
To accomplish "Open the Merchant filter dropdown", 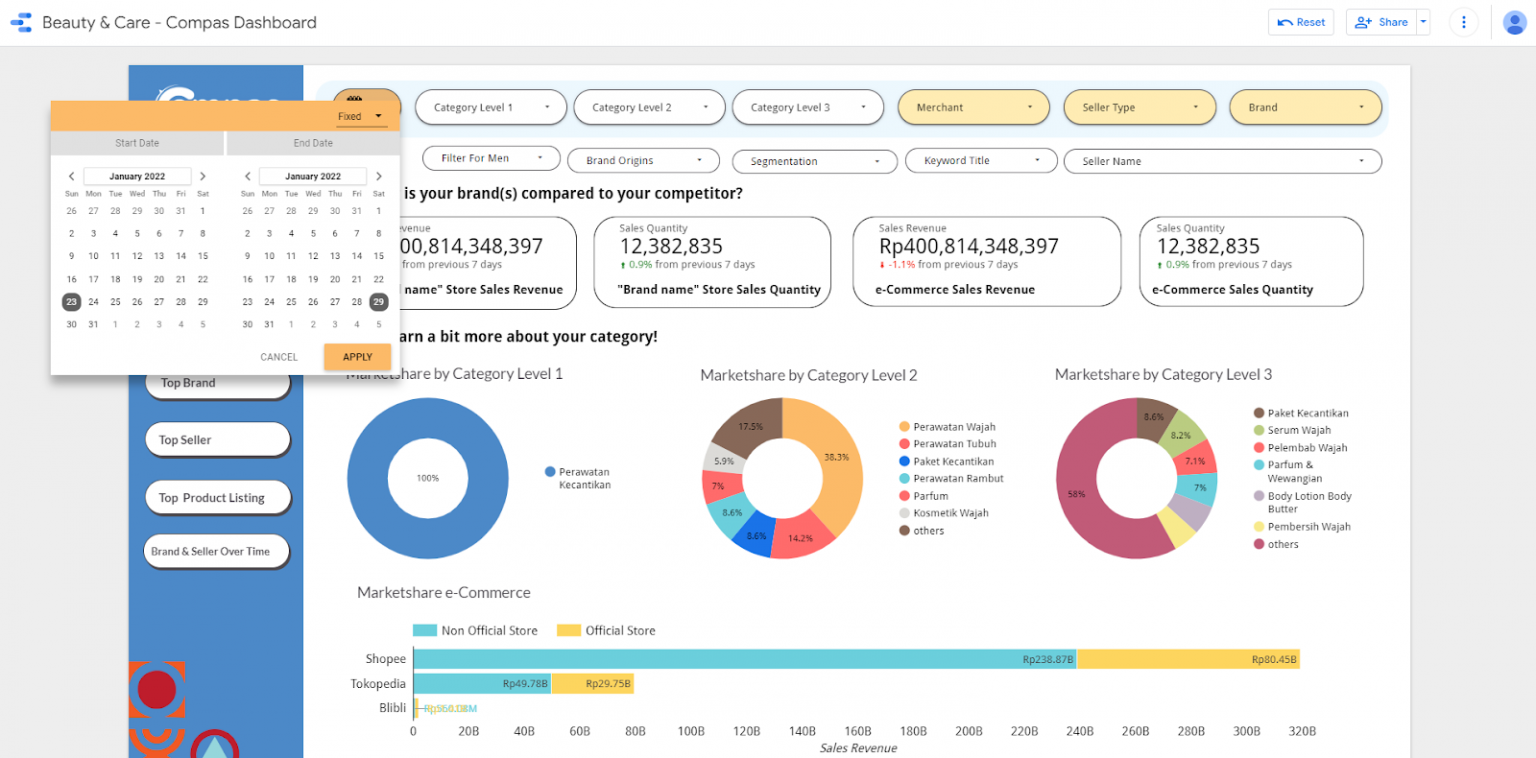I will [974, 107].
